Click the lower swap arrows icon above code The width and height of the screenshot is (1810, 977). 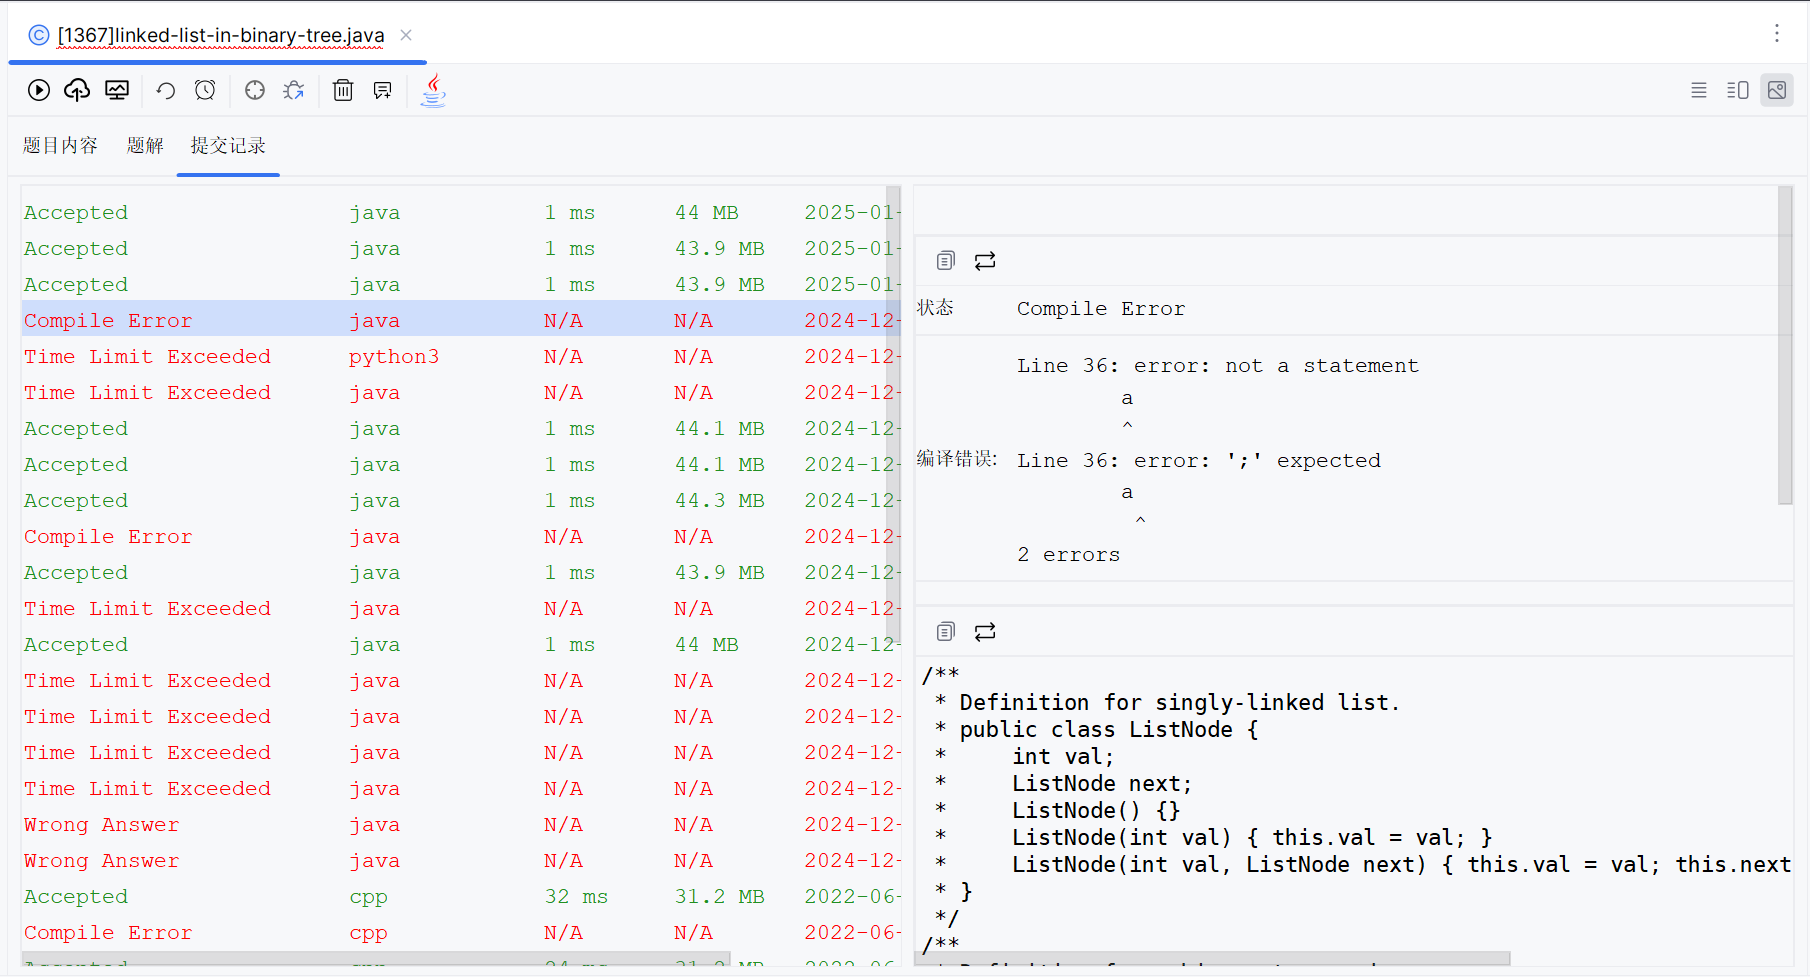coord(985,632)
